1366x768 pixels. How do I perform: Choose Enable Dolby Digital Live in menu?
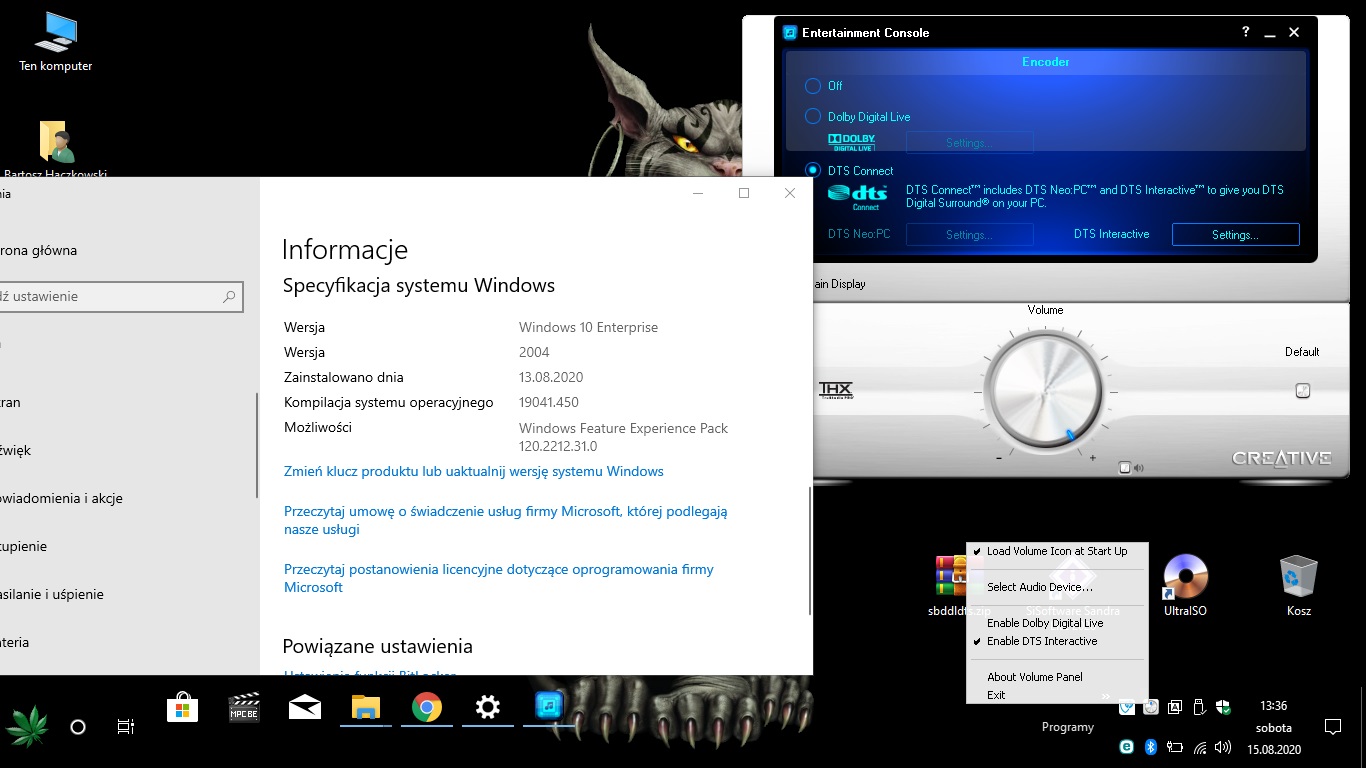tap(1057, 623)
